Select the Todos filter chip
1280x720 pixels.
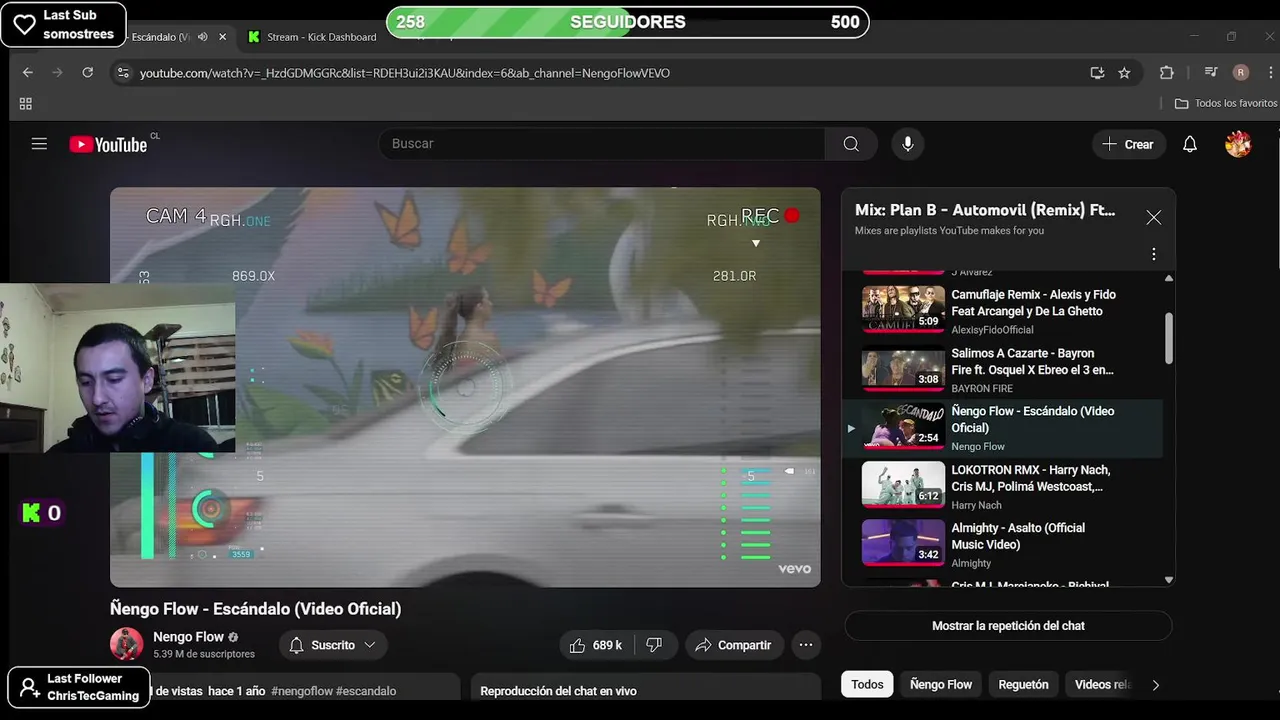pos(867,685)
